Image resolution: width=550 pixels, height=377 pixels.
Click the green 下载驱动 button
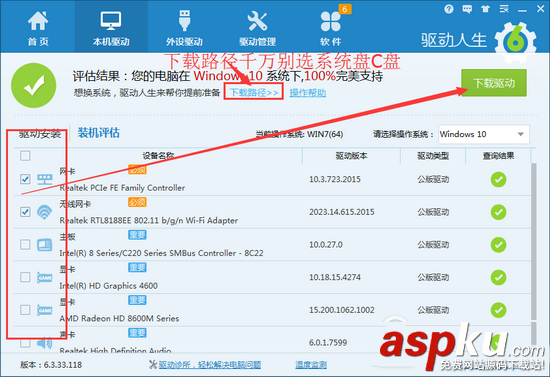click(x=494, y=83)
